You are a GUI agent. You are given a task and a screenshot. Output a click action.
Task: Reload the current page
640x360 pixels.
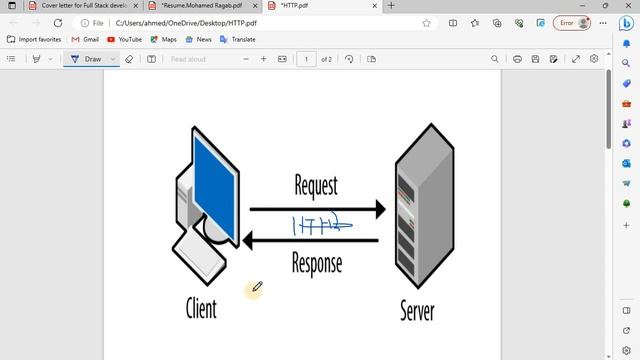(58, 23)
